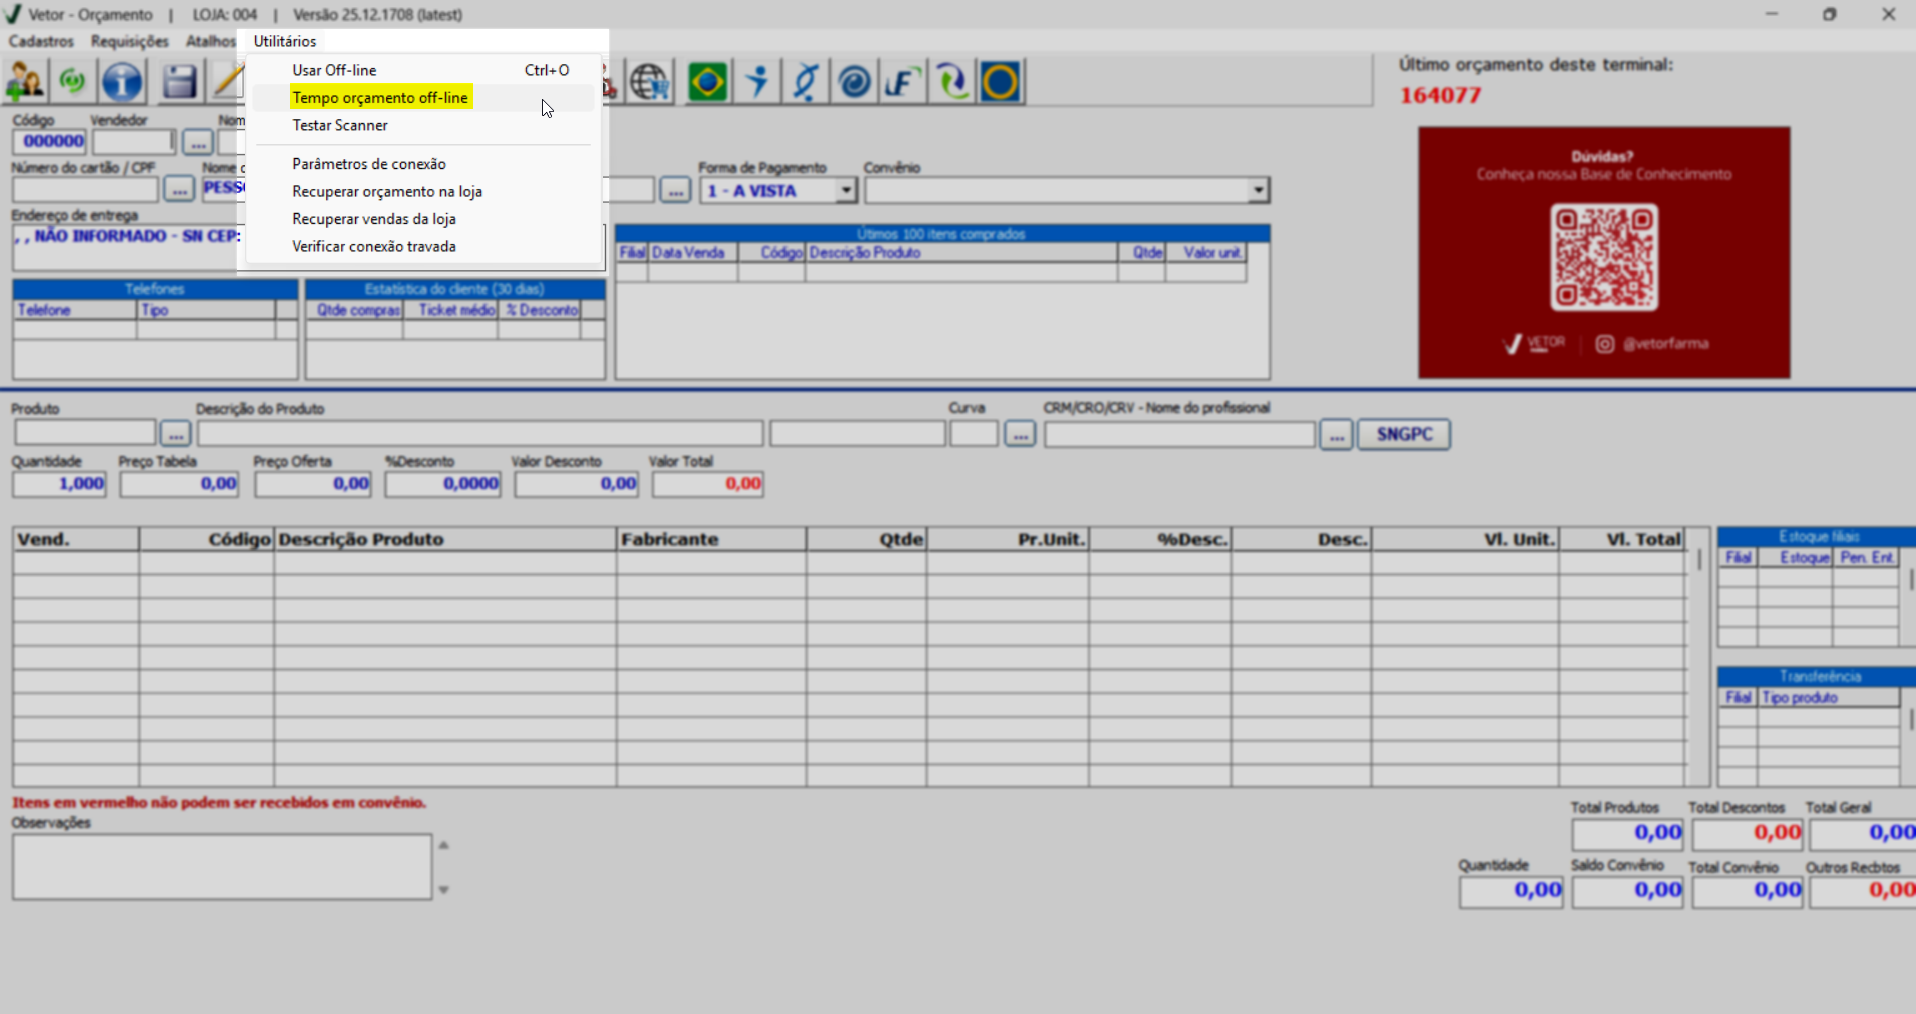Click the globe shopping cart icon
Image resolution: width=1916 pixels, height=1014 pixels.
pos(650,82)
